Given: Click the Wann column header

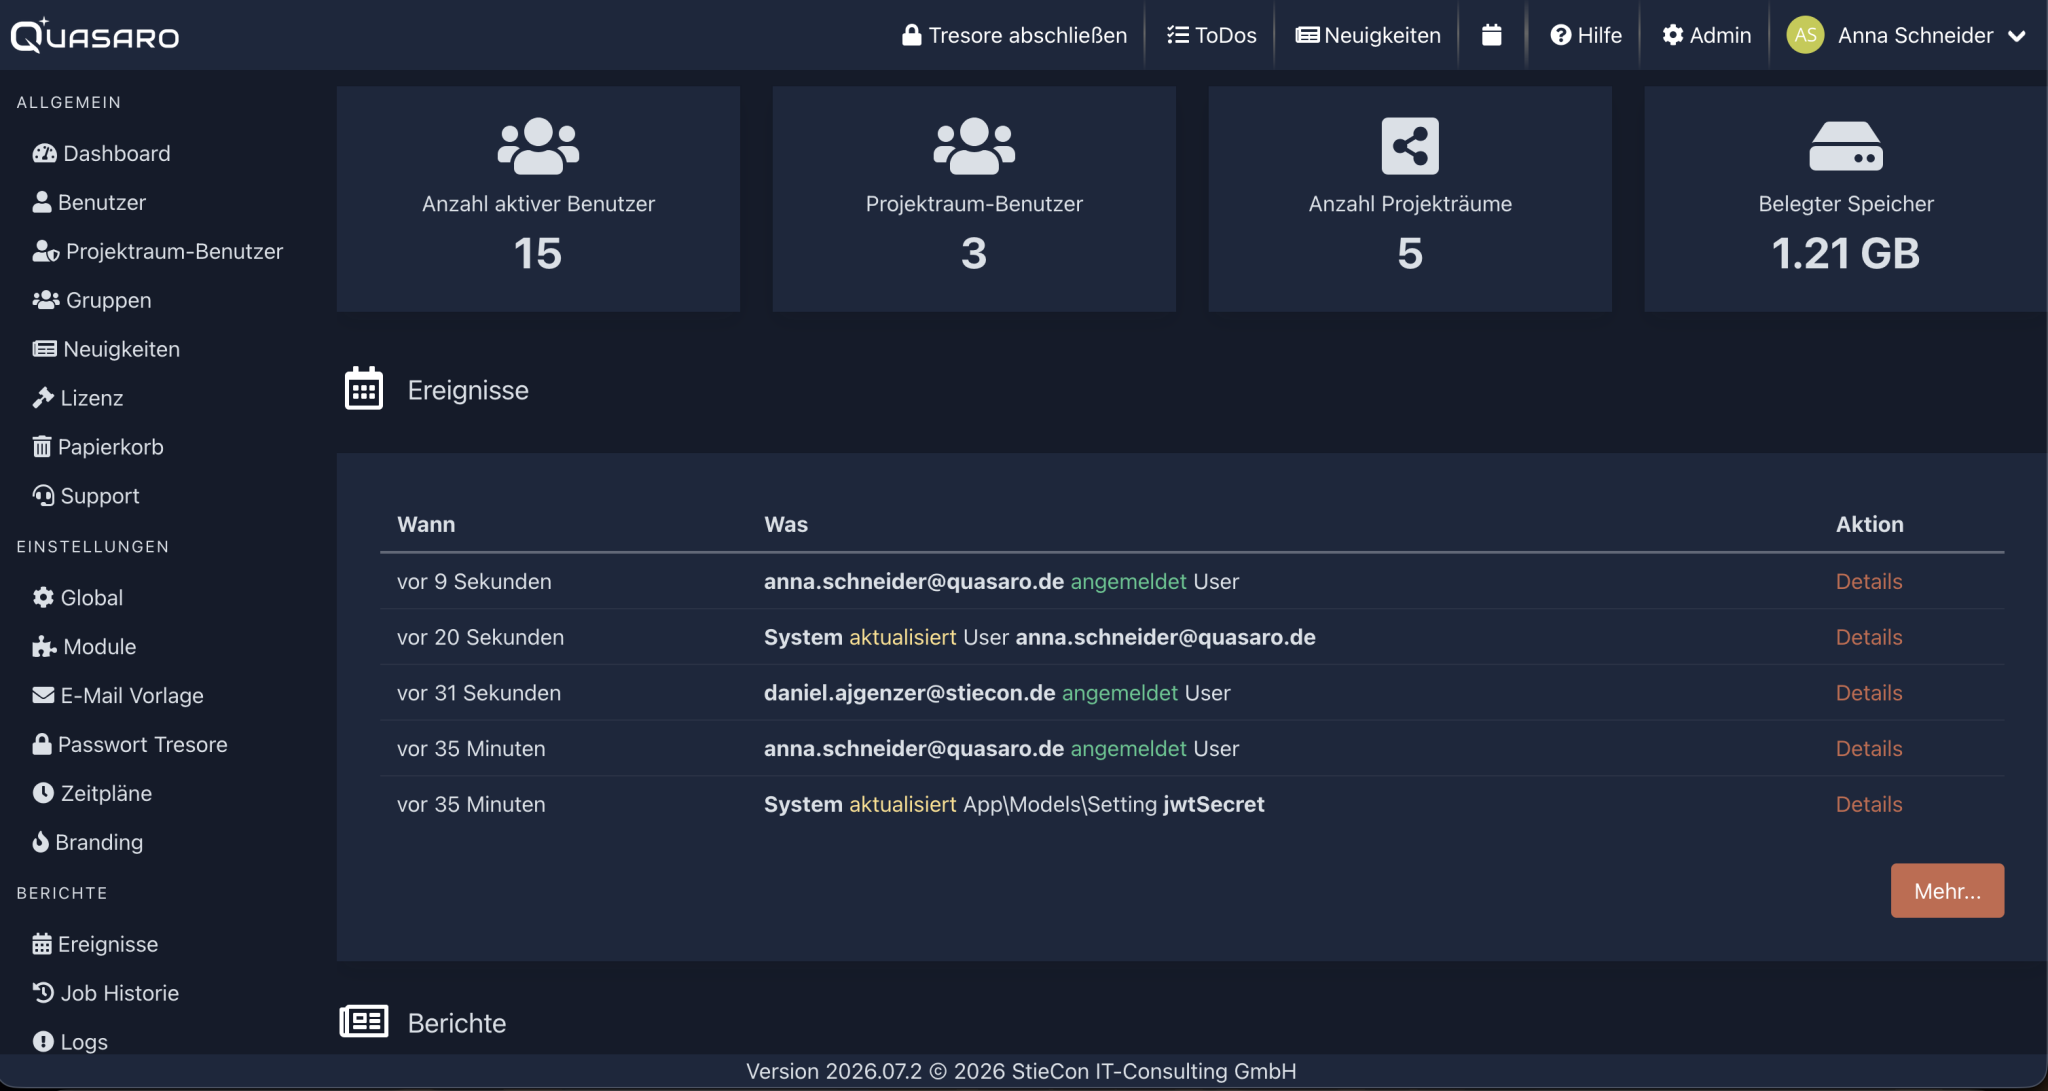Looking at the screenshot, I should [426, 525].
